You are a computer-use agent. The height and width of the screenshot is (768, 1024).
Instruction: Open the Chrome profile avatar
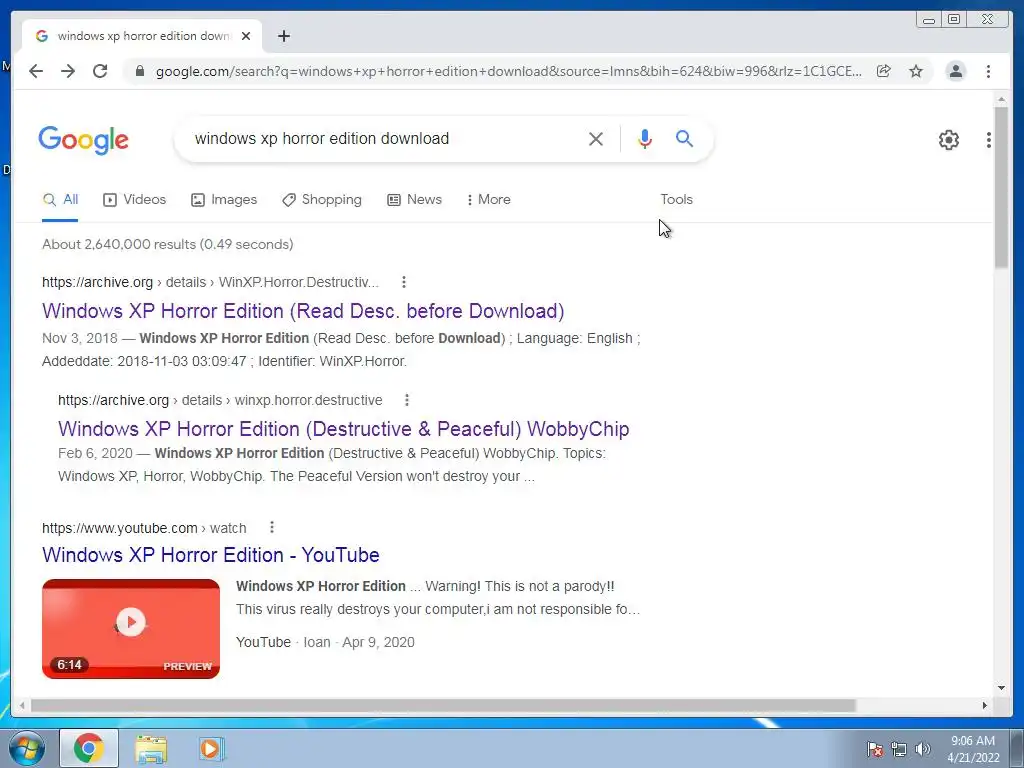[x=956, y=71]
